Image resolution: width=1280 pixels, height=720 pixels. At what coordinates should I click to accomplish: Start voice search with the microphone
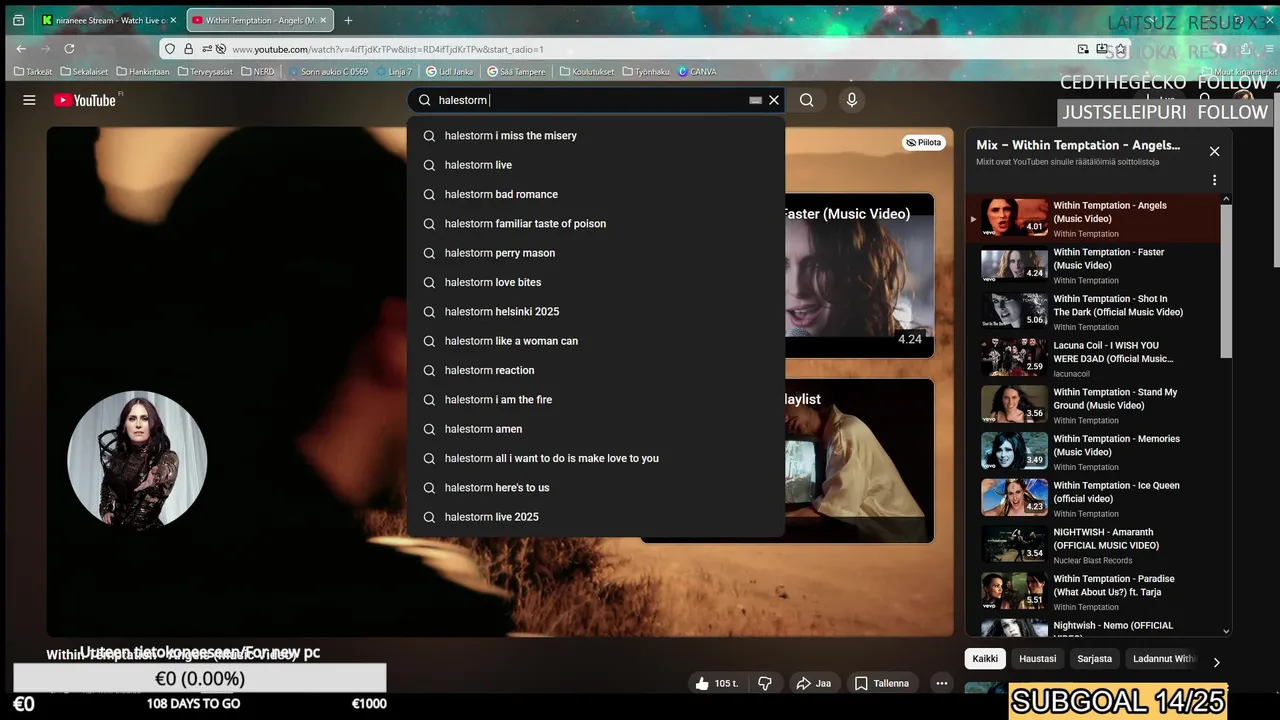pos(852,100)
